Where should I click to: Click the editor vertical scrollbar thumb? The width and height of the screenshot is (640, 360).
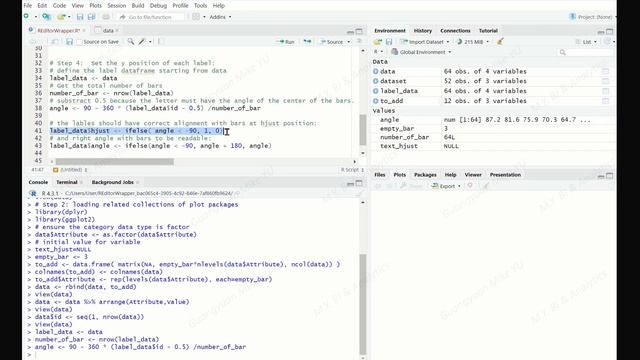[363, 130]
